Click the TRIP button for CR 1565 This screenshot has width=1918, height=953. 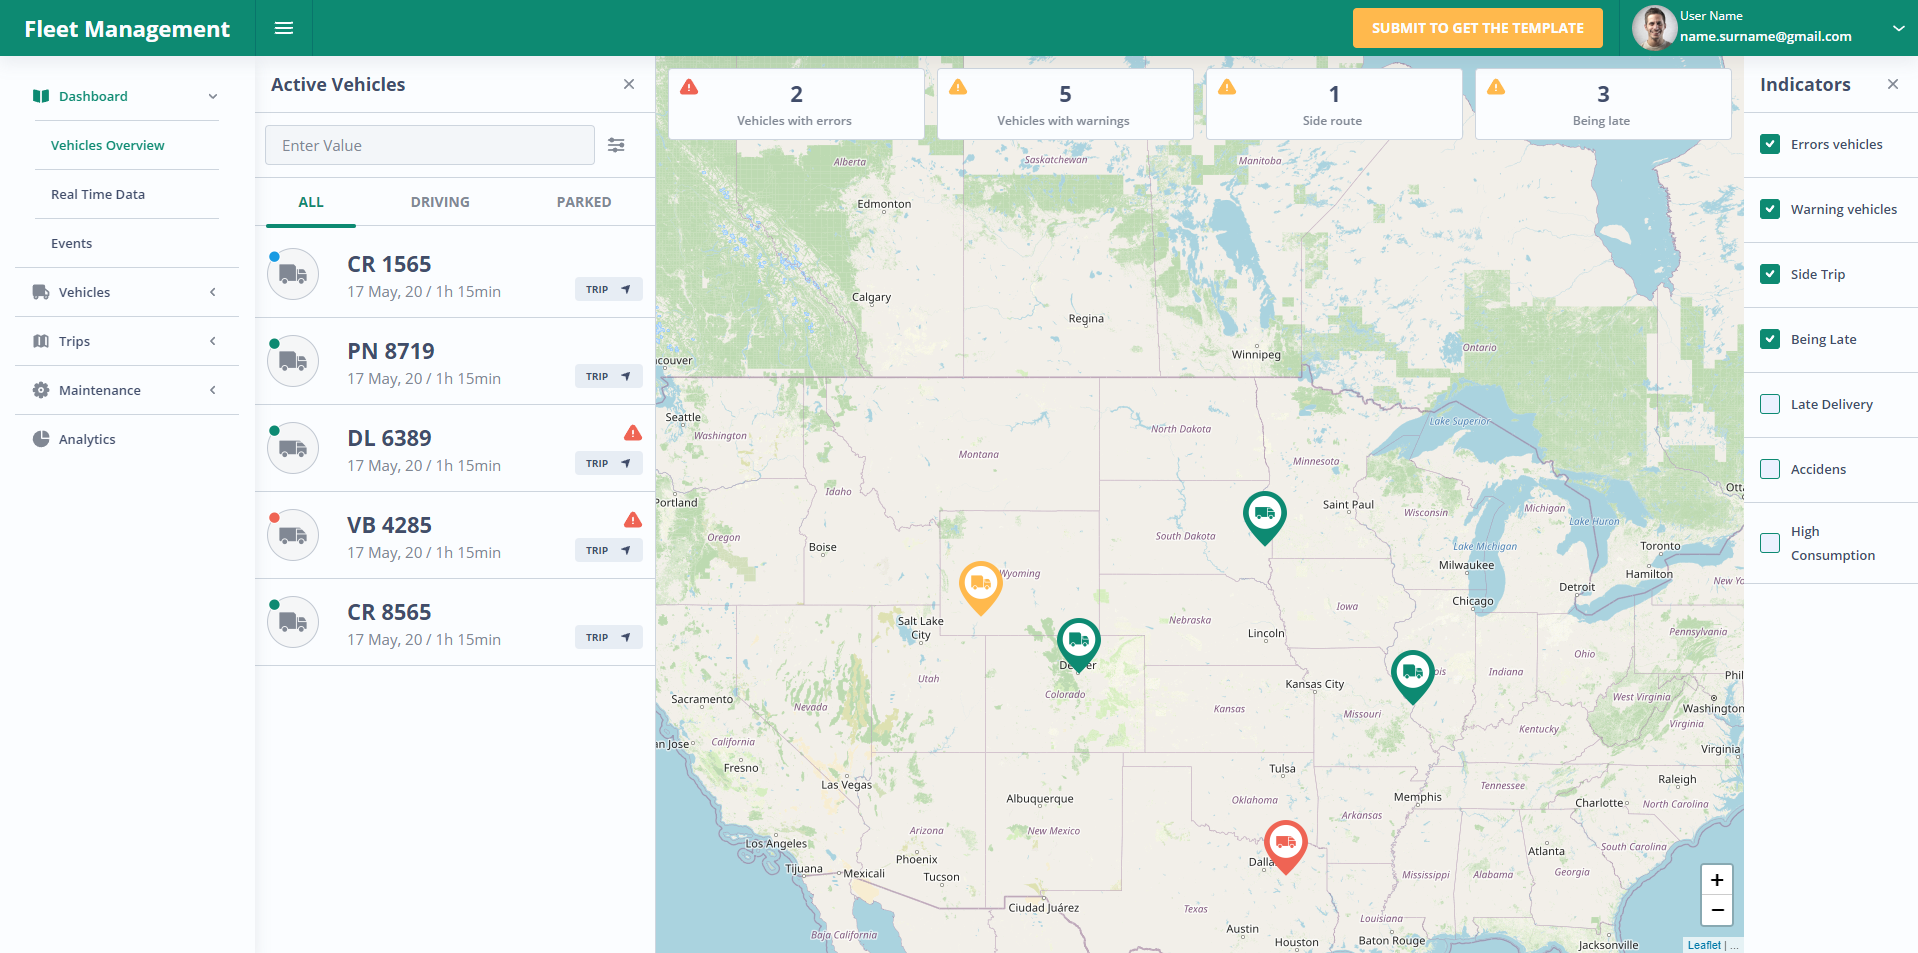coord(608,289)
